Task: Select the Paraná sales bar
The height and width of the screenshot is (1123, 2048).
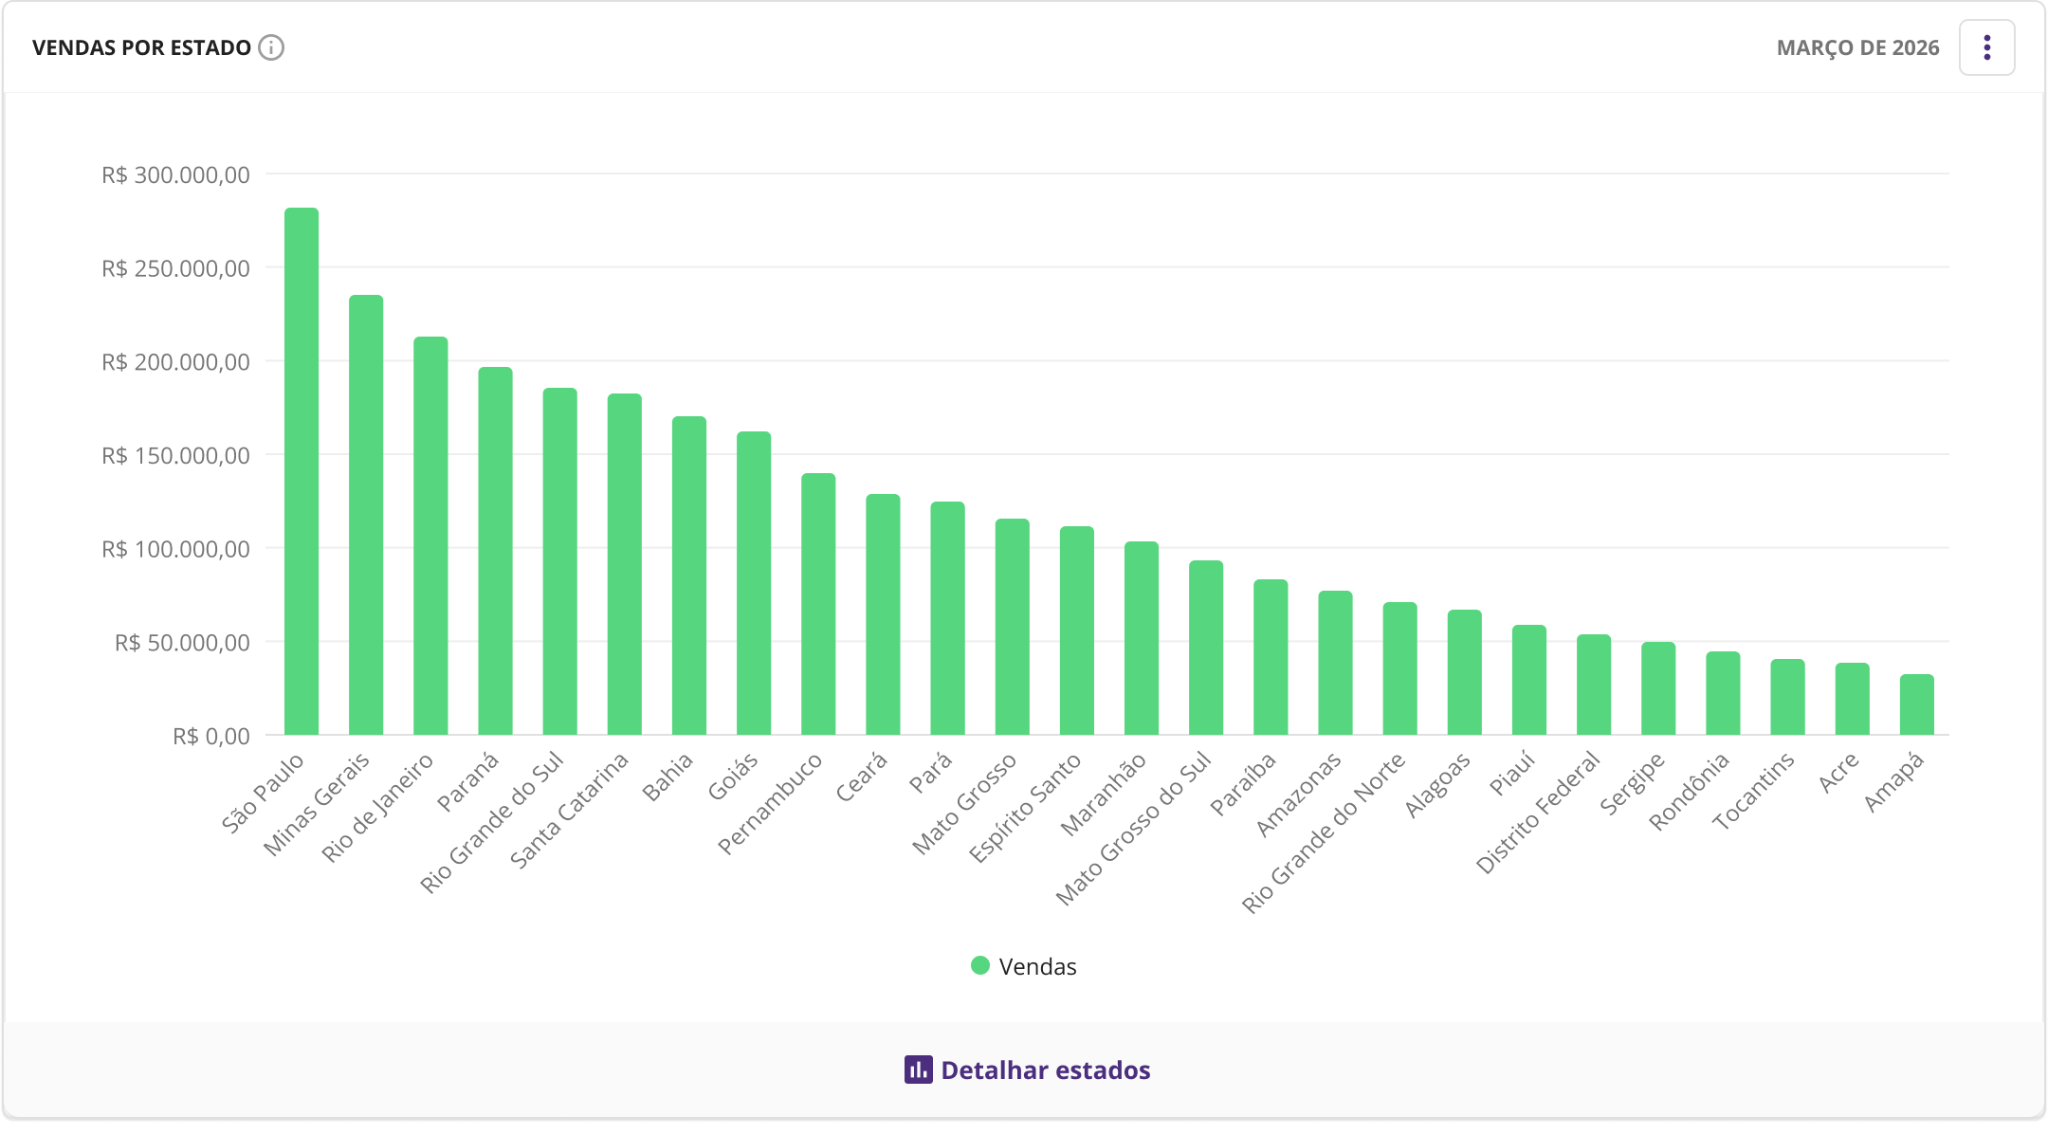Action: point(495,551)
